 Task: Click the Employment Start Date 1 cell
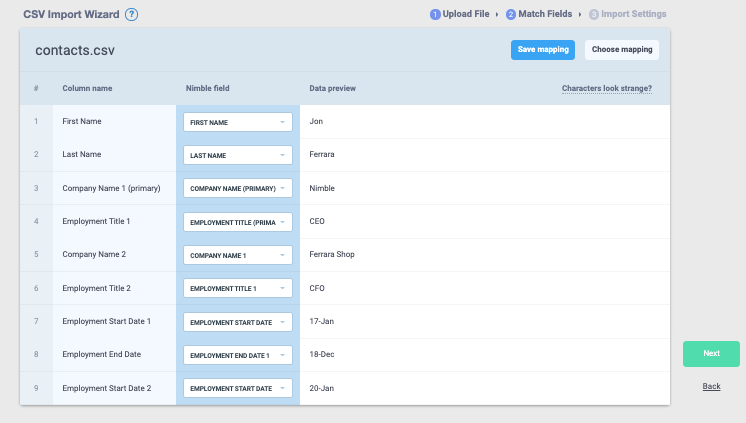pos(107,321)
